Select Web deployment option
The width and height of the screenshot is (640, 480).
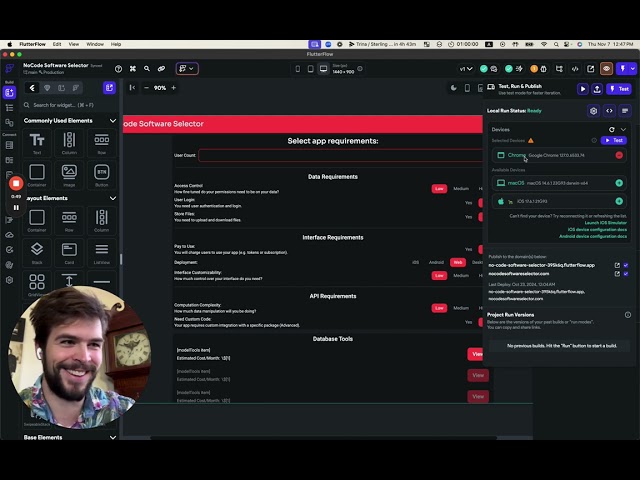[458, 262]
